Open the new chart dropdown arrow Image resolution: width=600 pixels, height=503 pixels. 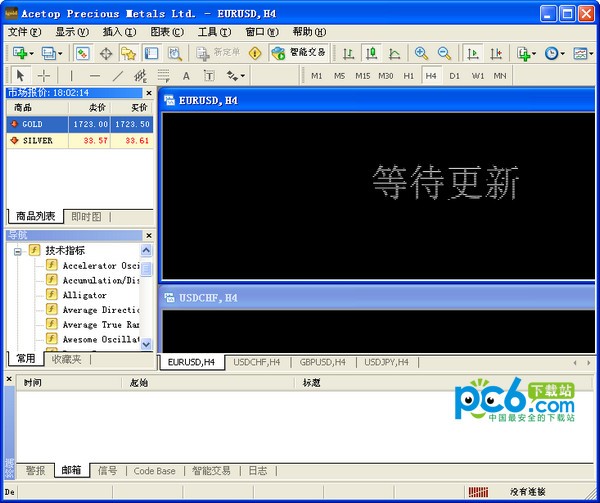[32, 53]
